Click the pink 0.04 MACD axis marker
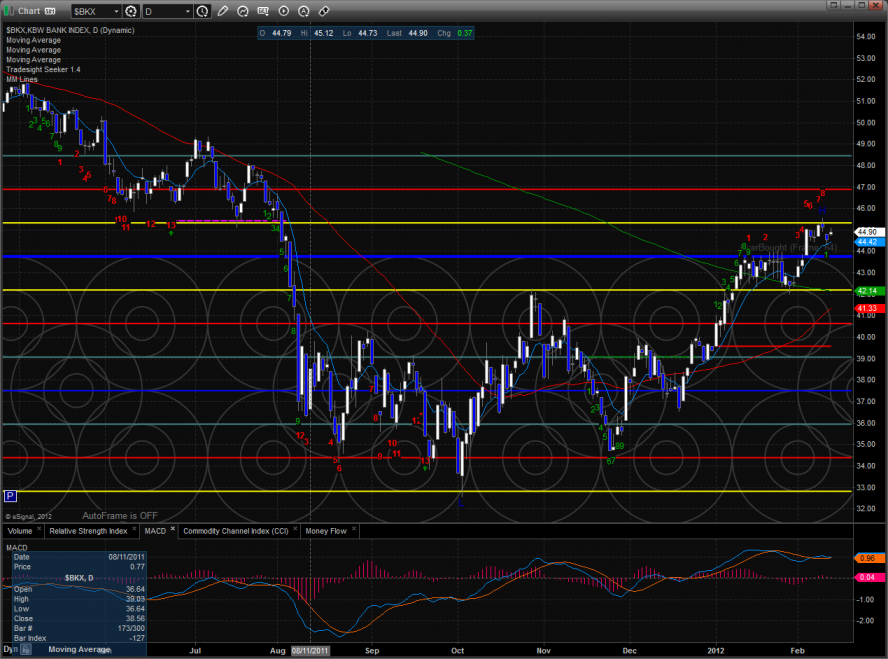Viewport: 888px width, 659px height. 867,577
